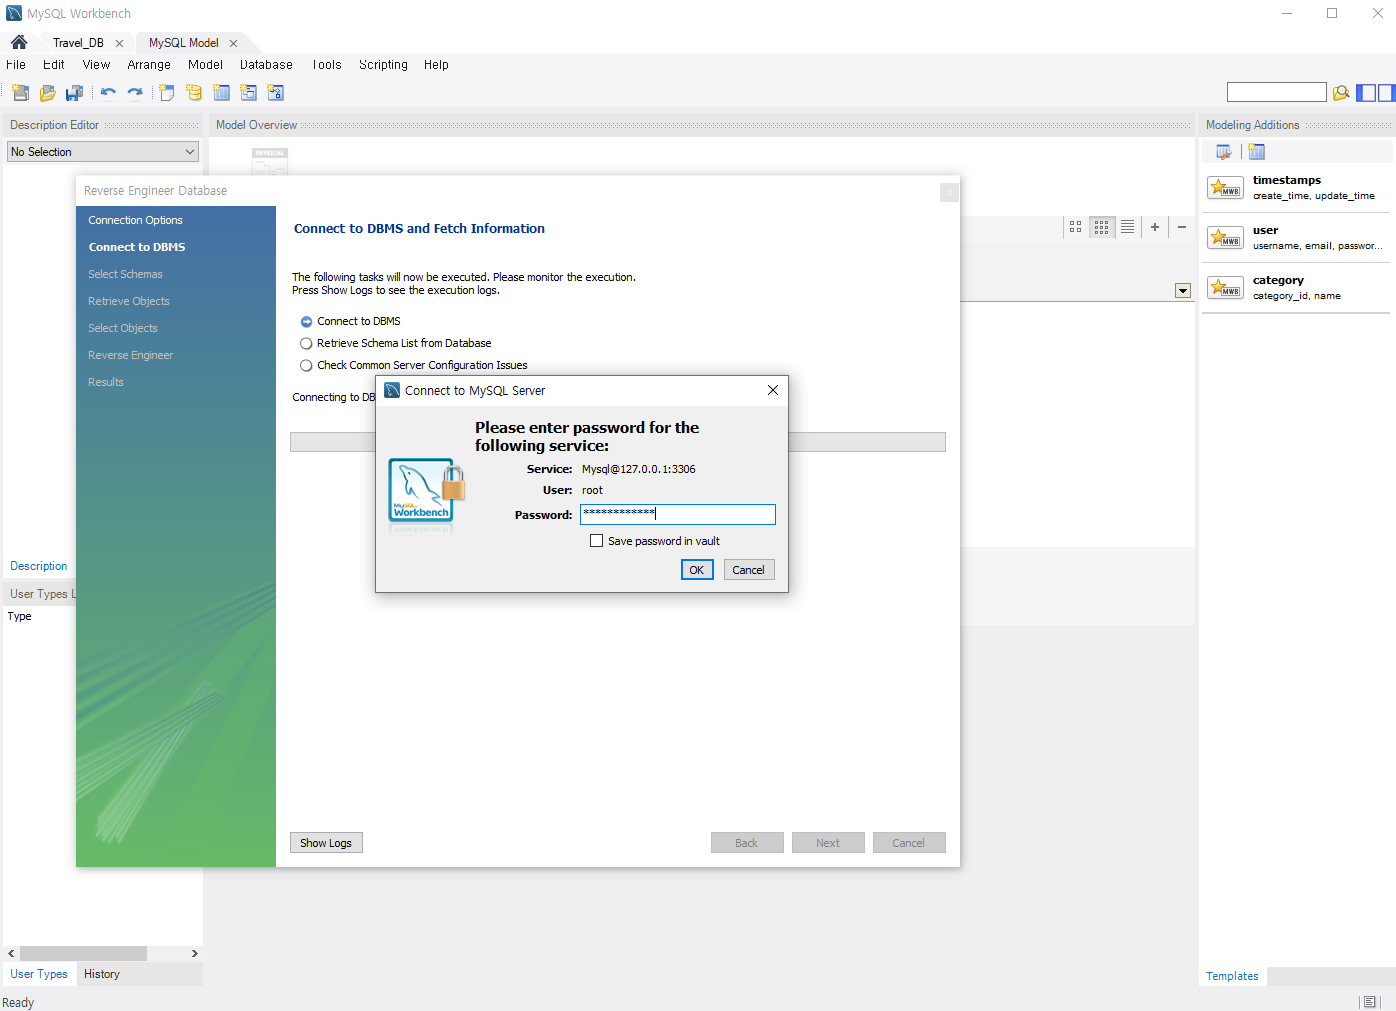Open the Edit menu
This screenshot has height=1011, width=1396.
[x=54, y=65]
